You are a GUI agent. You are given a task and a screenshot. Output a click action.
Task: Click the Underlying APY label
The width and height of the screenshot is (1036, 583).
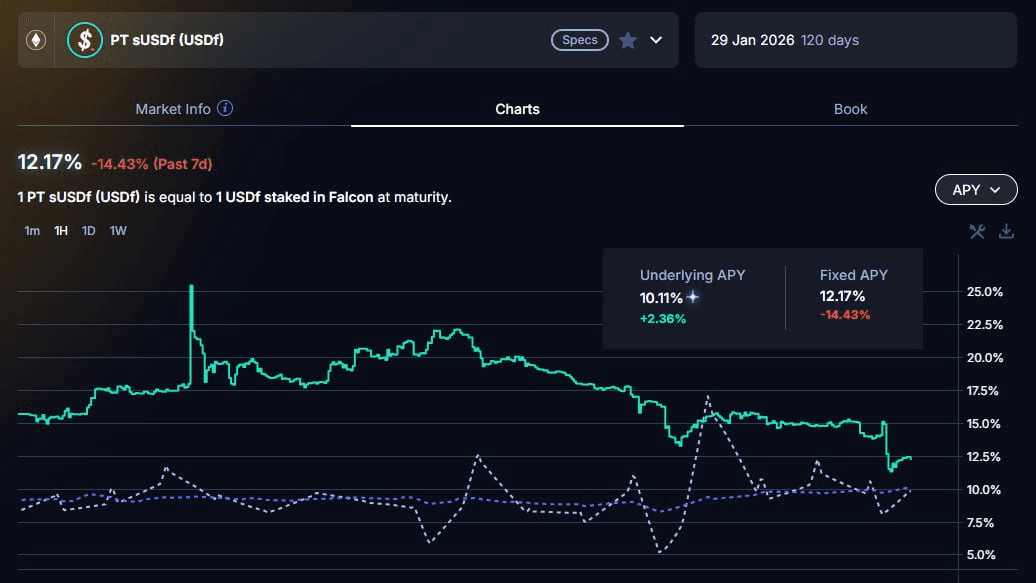(x=692, y=275)
